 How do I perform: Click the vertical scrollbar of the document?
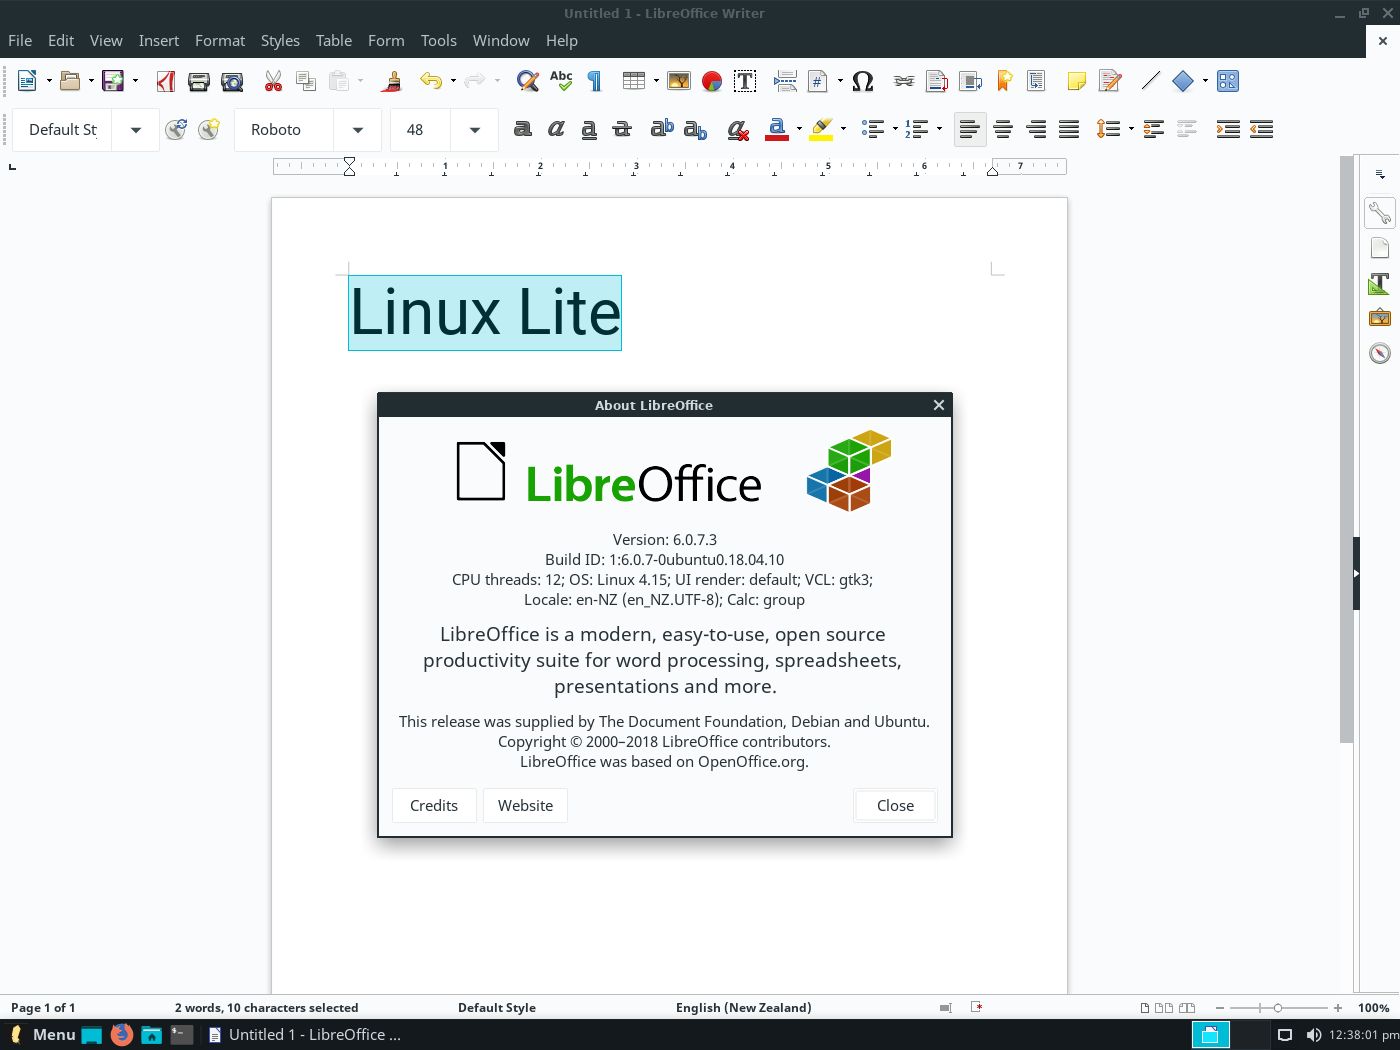tap(1346, 450)
